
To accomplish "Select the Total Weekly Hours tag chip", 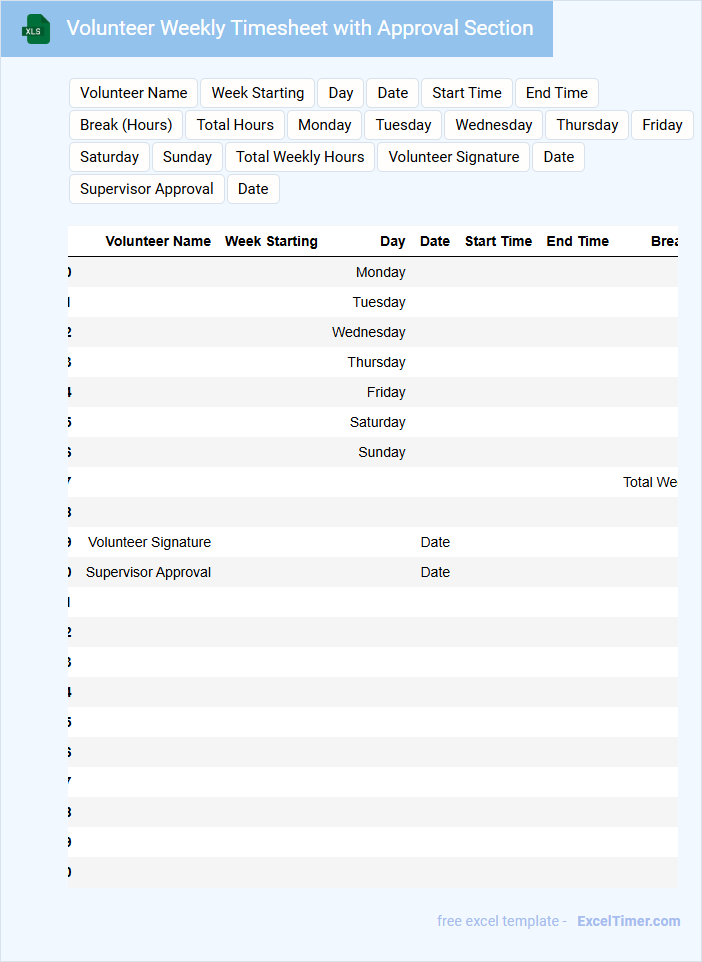I will click(x=300, y=157).
